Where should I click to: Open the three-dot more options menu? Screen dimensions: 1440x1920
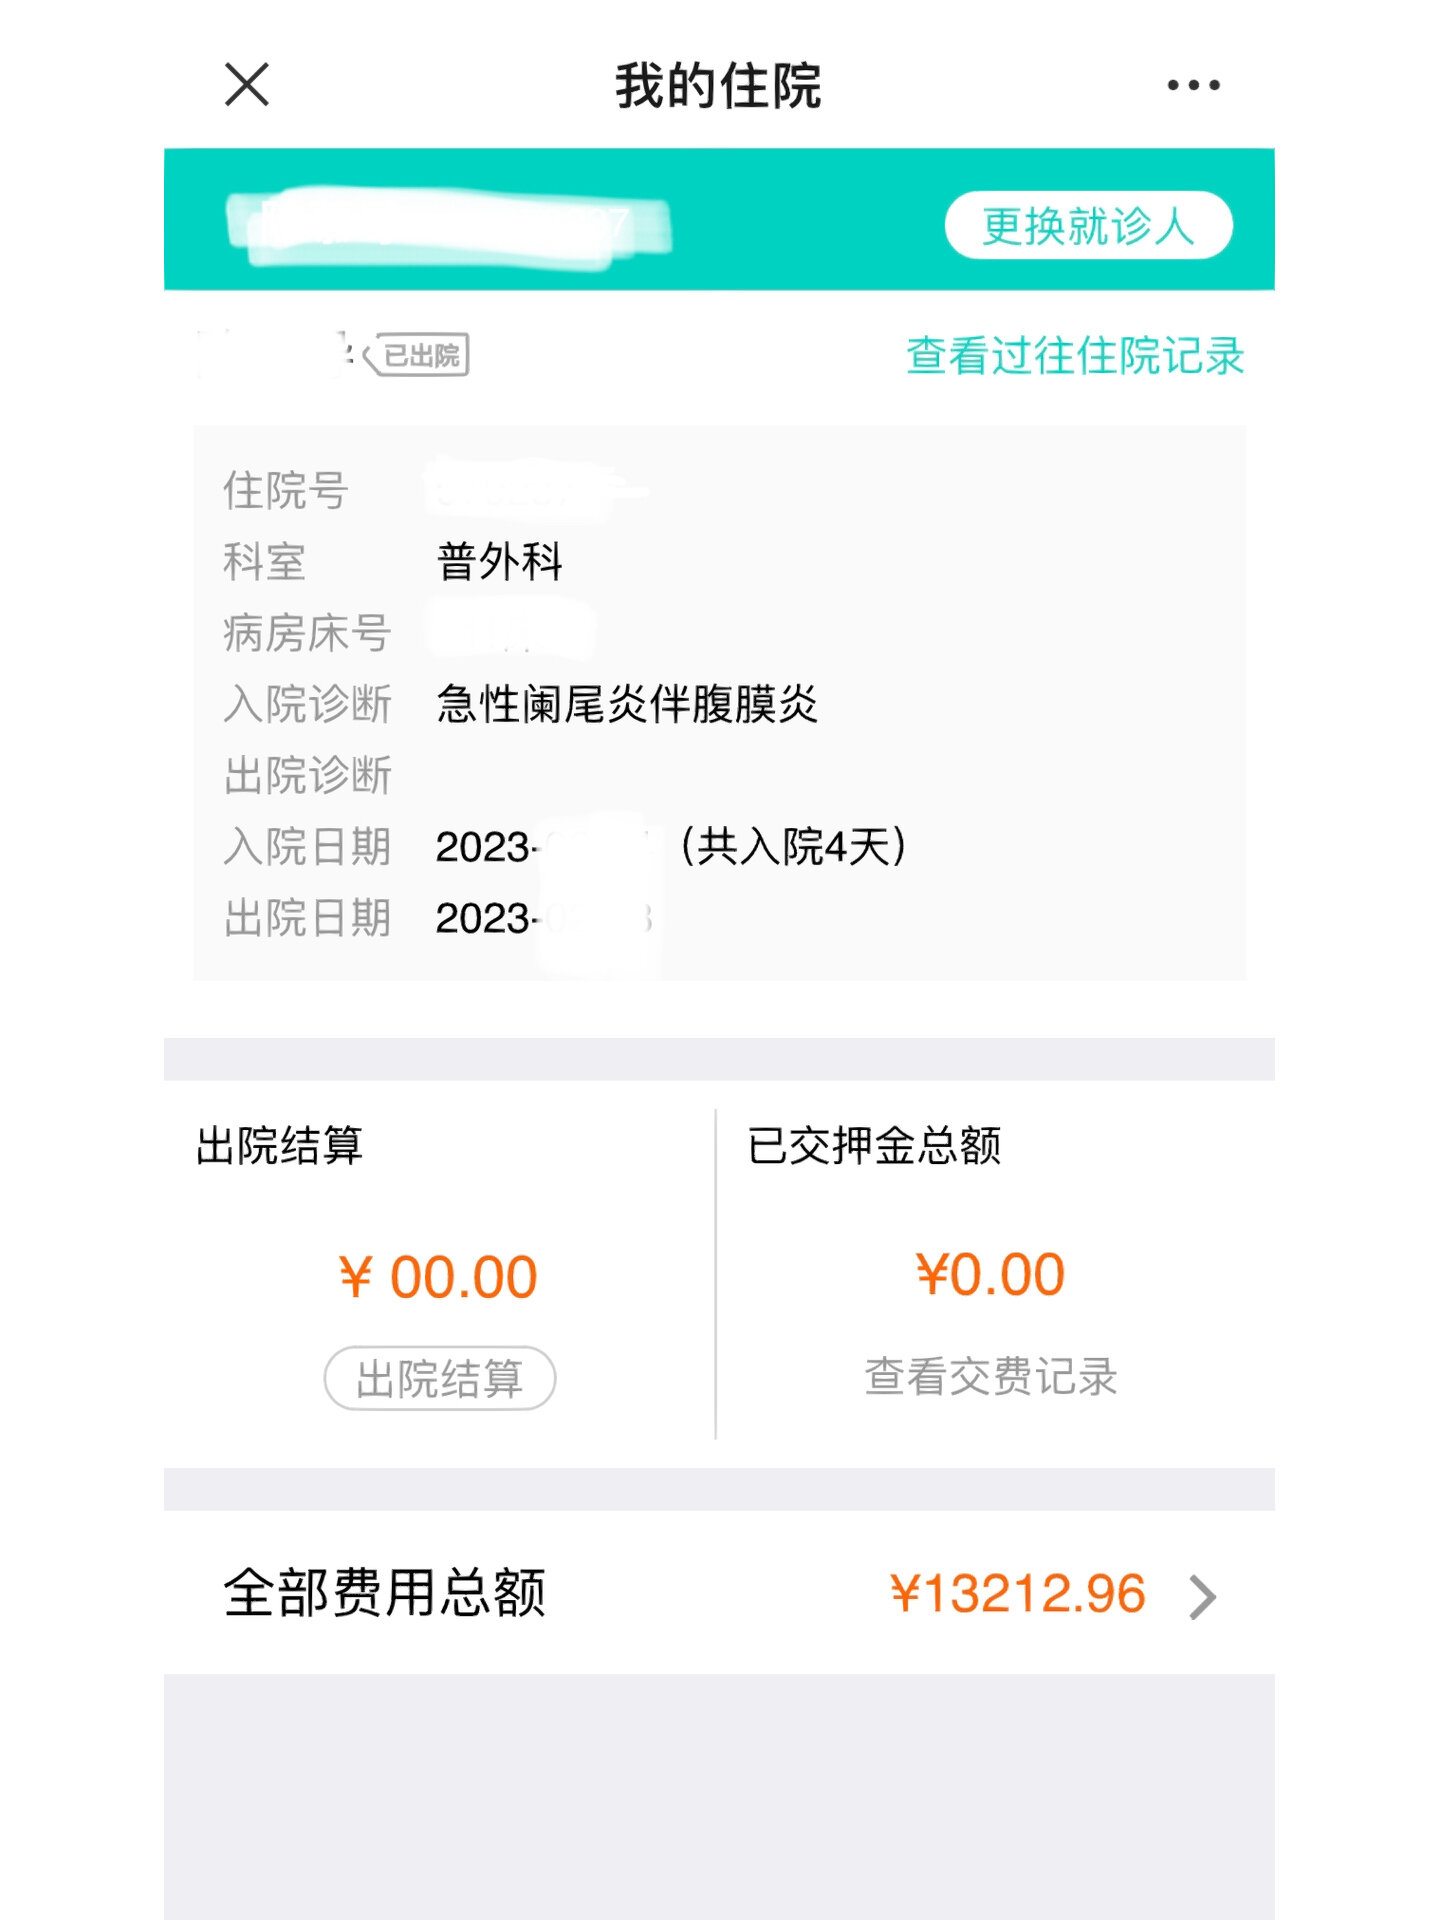coord(1193,85)
